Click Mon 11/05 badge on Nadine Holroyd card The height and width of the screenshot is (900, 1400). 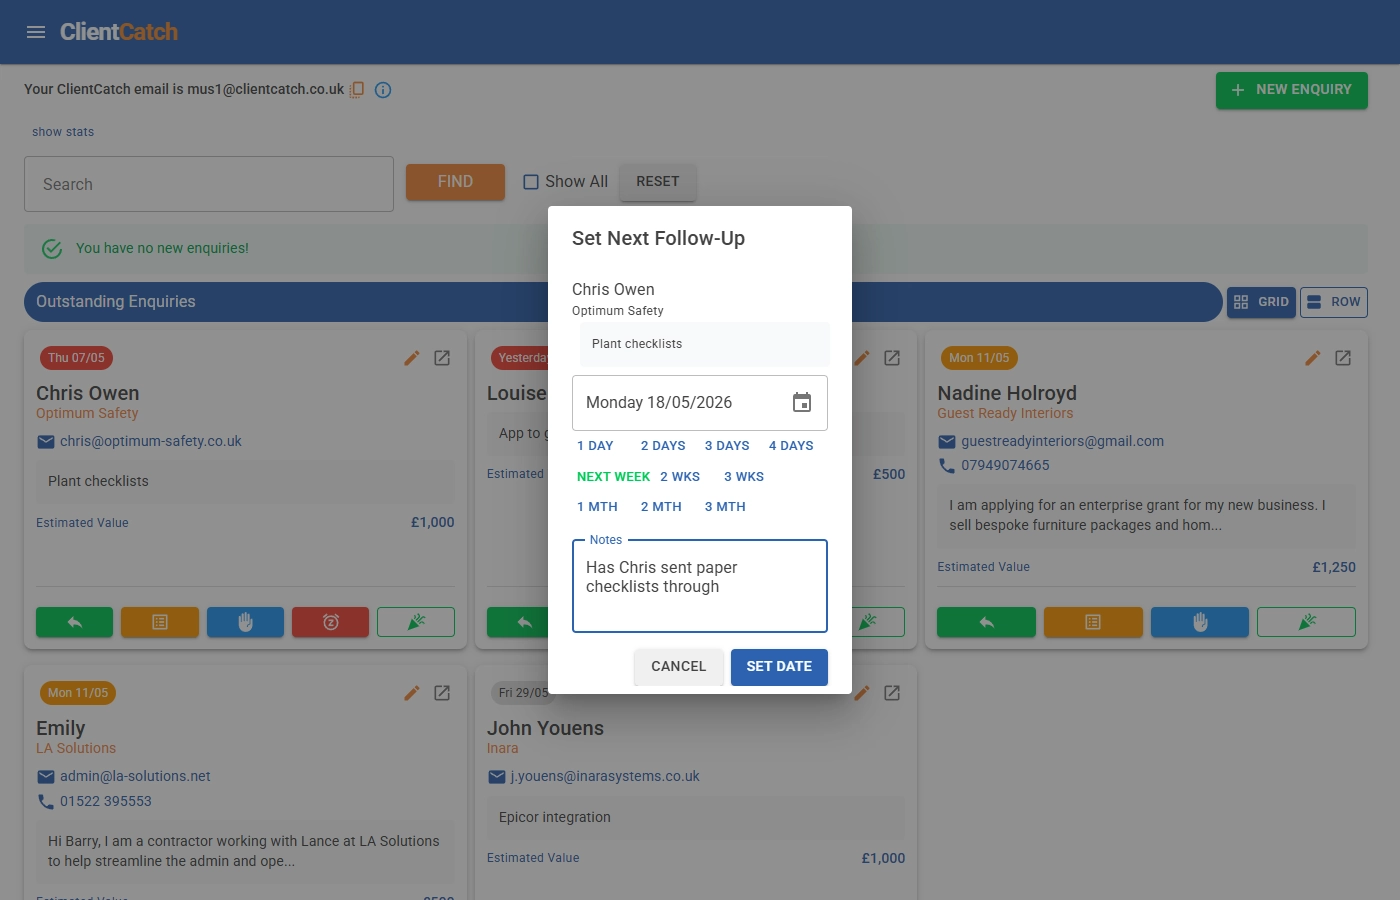pos(979,358)
